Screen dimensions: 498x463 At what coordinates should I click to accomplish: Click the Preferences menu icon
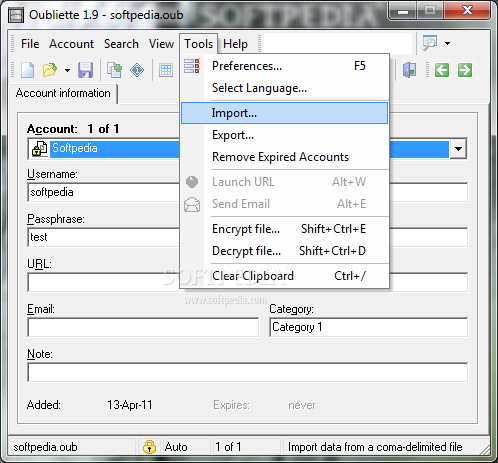tap(192, 66)
